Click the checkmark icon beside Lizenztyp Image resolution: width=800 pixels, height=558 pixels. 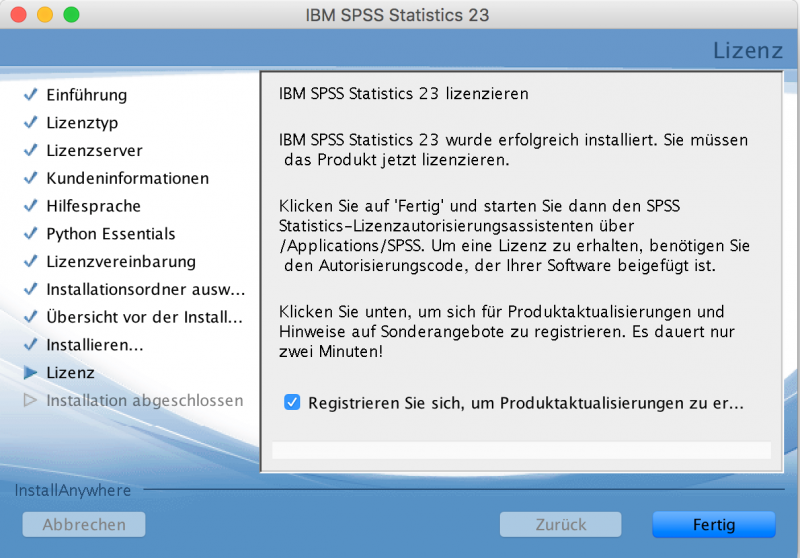point(31,122)
